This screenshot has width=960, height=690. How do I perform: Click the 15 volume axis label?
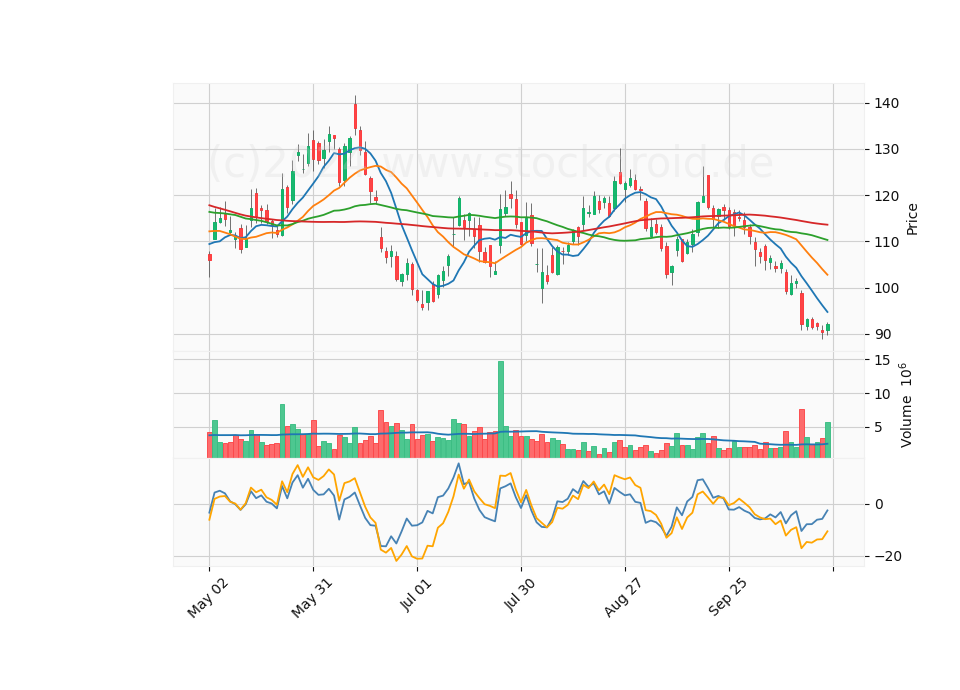(x=883, y=360)
